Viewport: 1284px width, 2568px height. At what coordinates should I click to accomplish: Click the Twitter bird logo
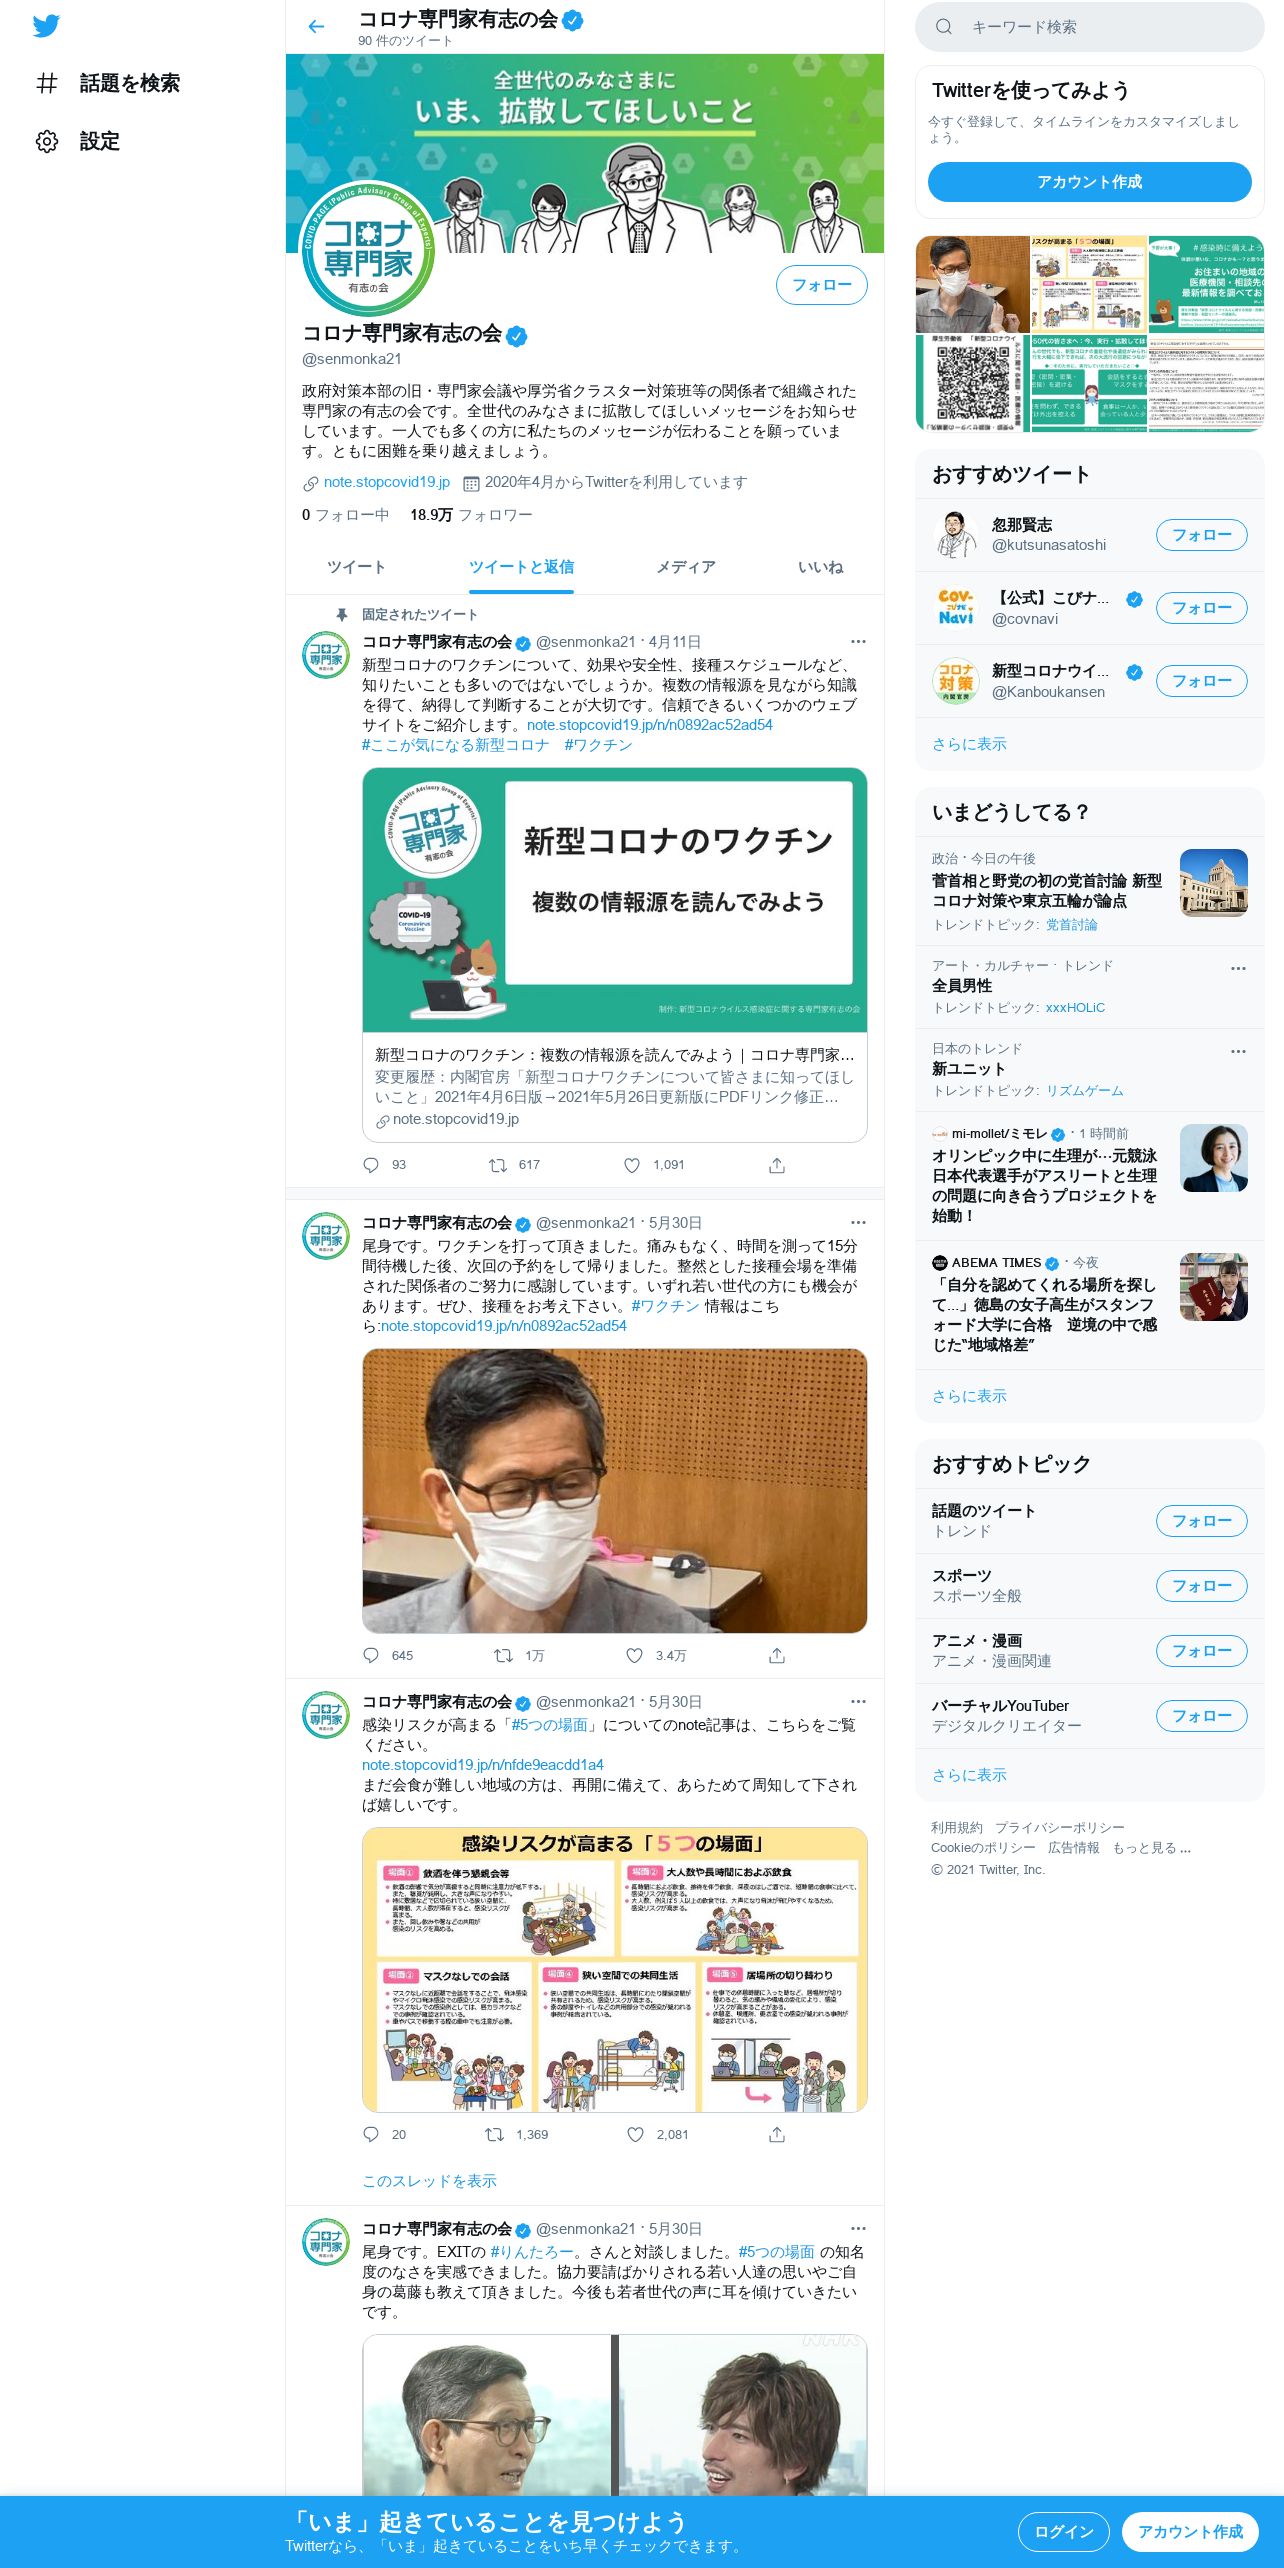pyautogui.click(x=46, y=26)
